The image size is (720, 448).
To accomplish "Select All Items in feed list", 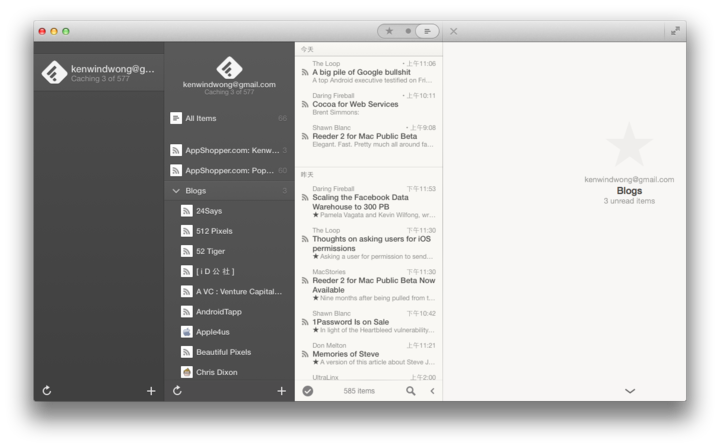I will pos(200,118).
